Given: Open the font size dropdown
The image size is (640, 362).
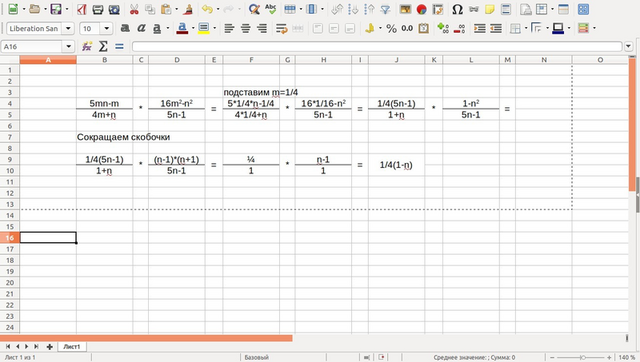Looking at the screenshot, I should tap(107, 29).
